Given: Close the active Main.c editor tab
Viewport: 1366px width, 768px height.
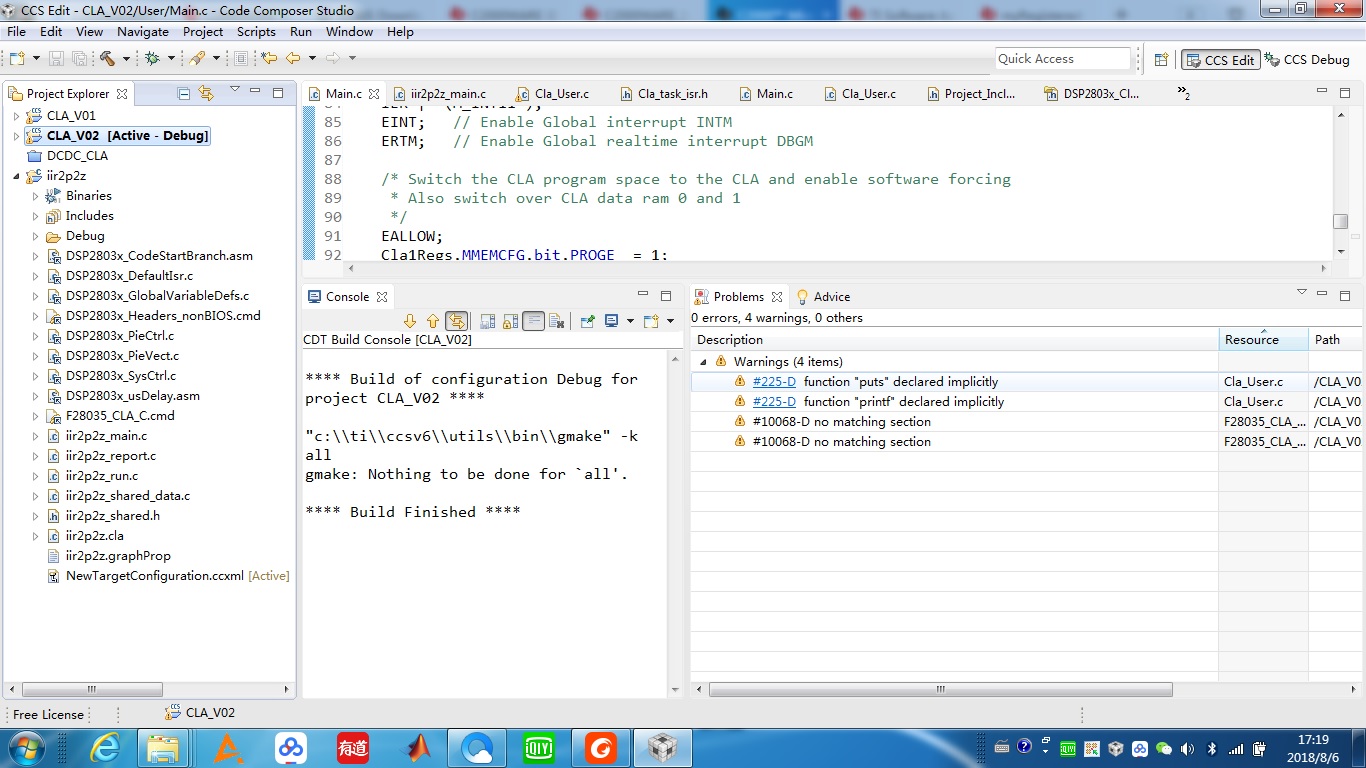Looking at the screenshot, I should [x=374, y=94].
